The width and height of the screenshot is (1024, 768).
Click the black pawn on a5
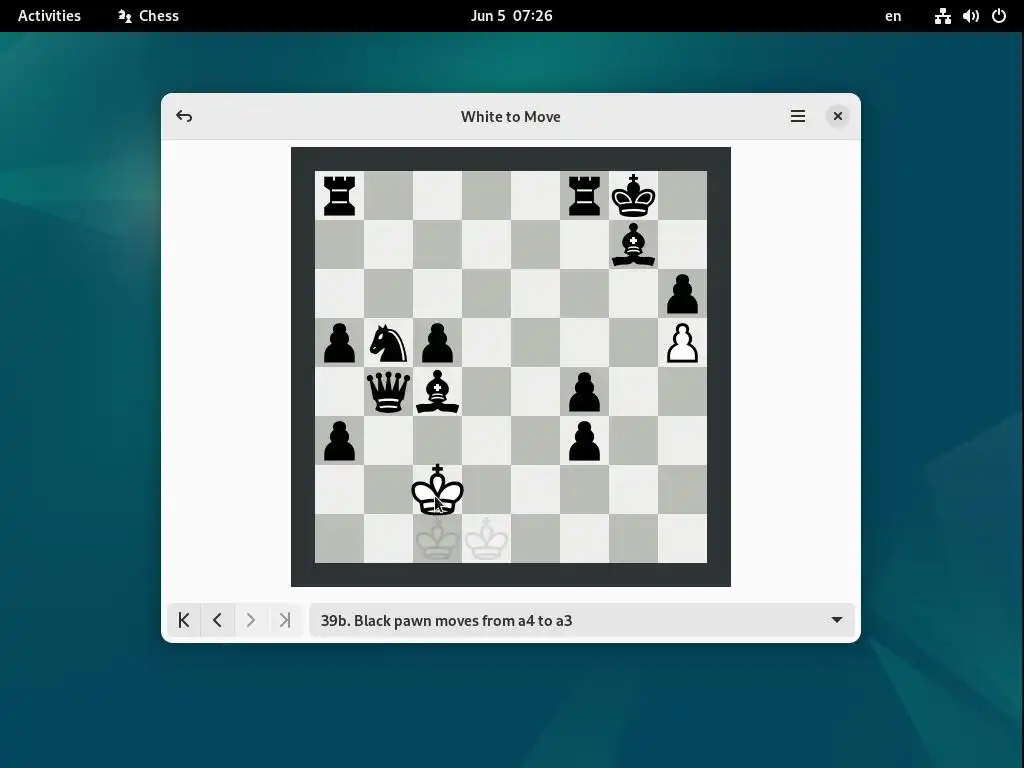point(339,343)
